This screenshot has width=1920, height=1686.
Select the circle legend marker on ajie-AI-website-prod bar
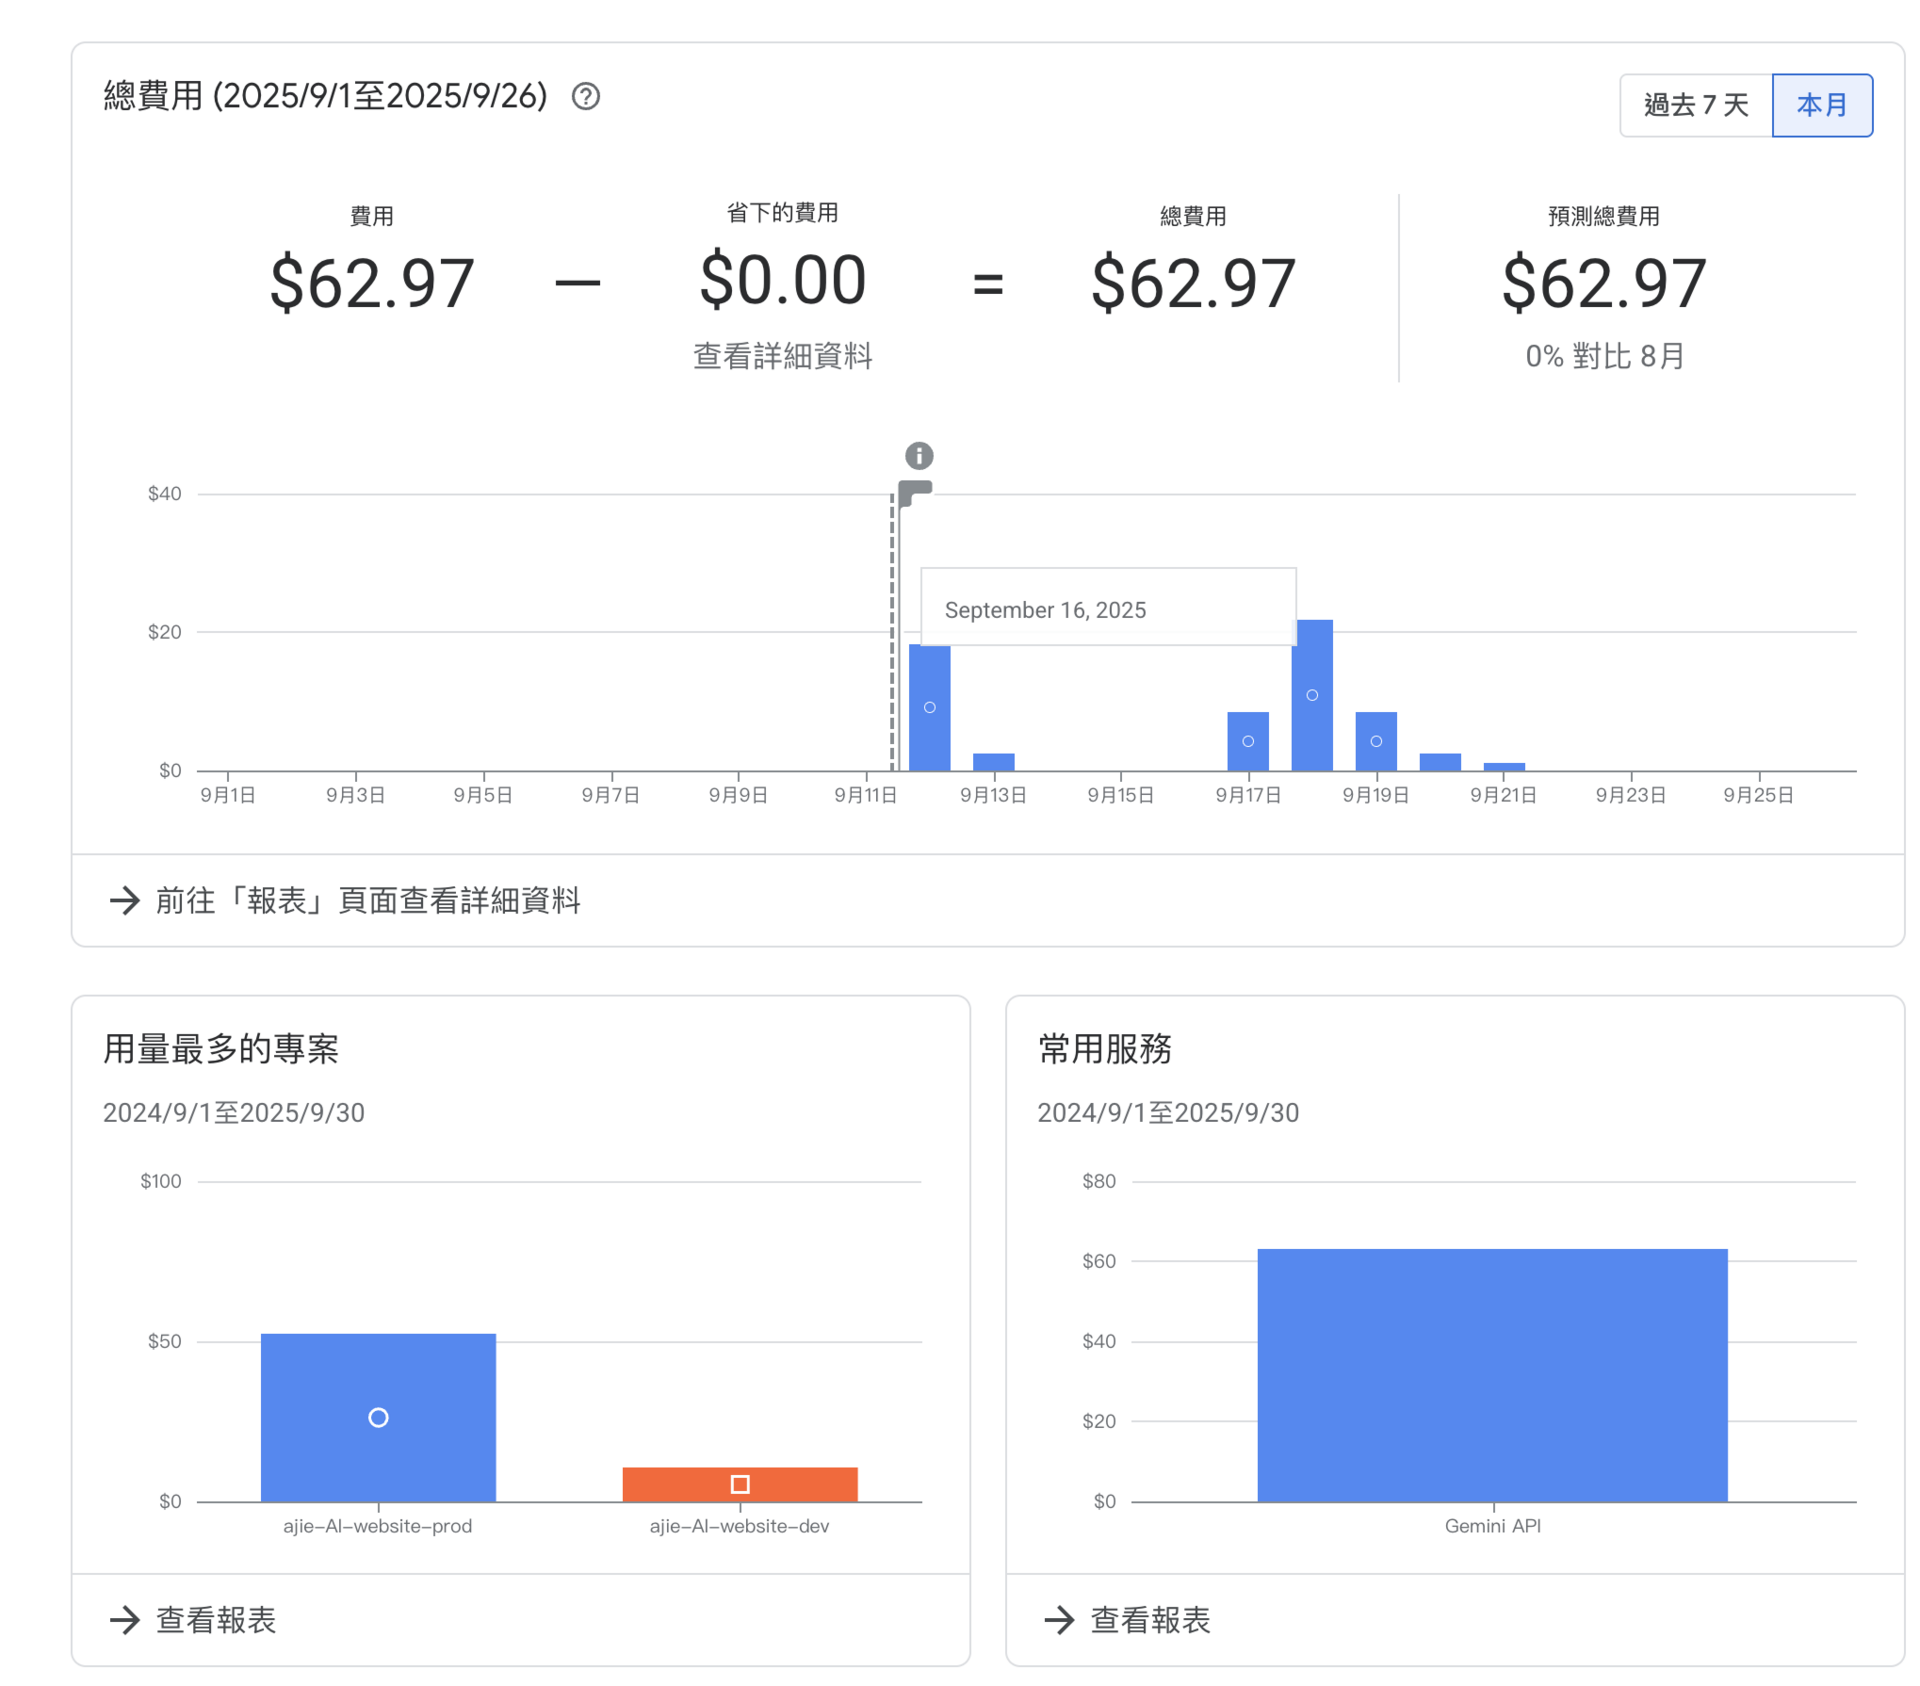coord(377,1417)
